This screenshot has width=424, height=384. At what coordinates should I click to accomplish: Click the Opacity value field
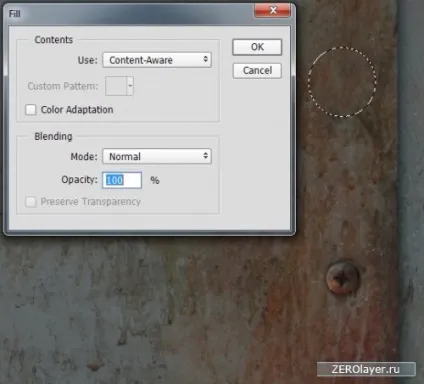(122, 180)
